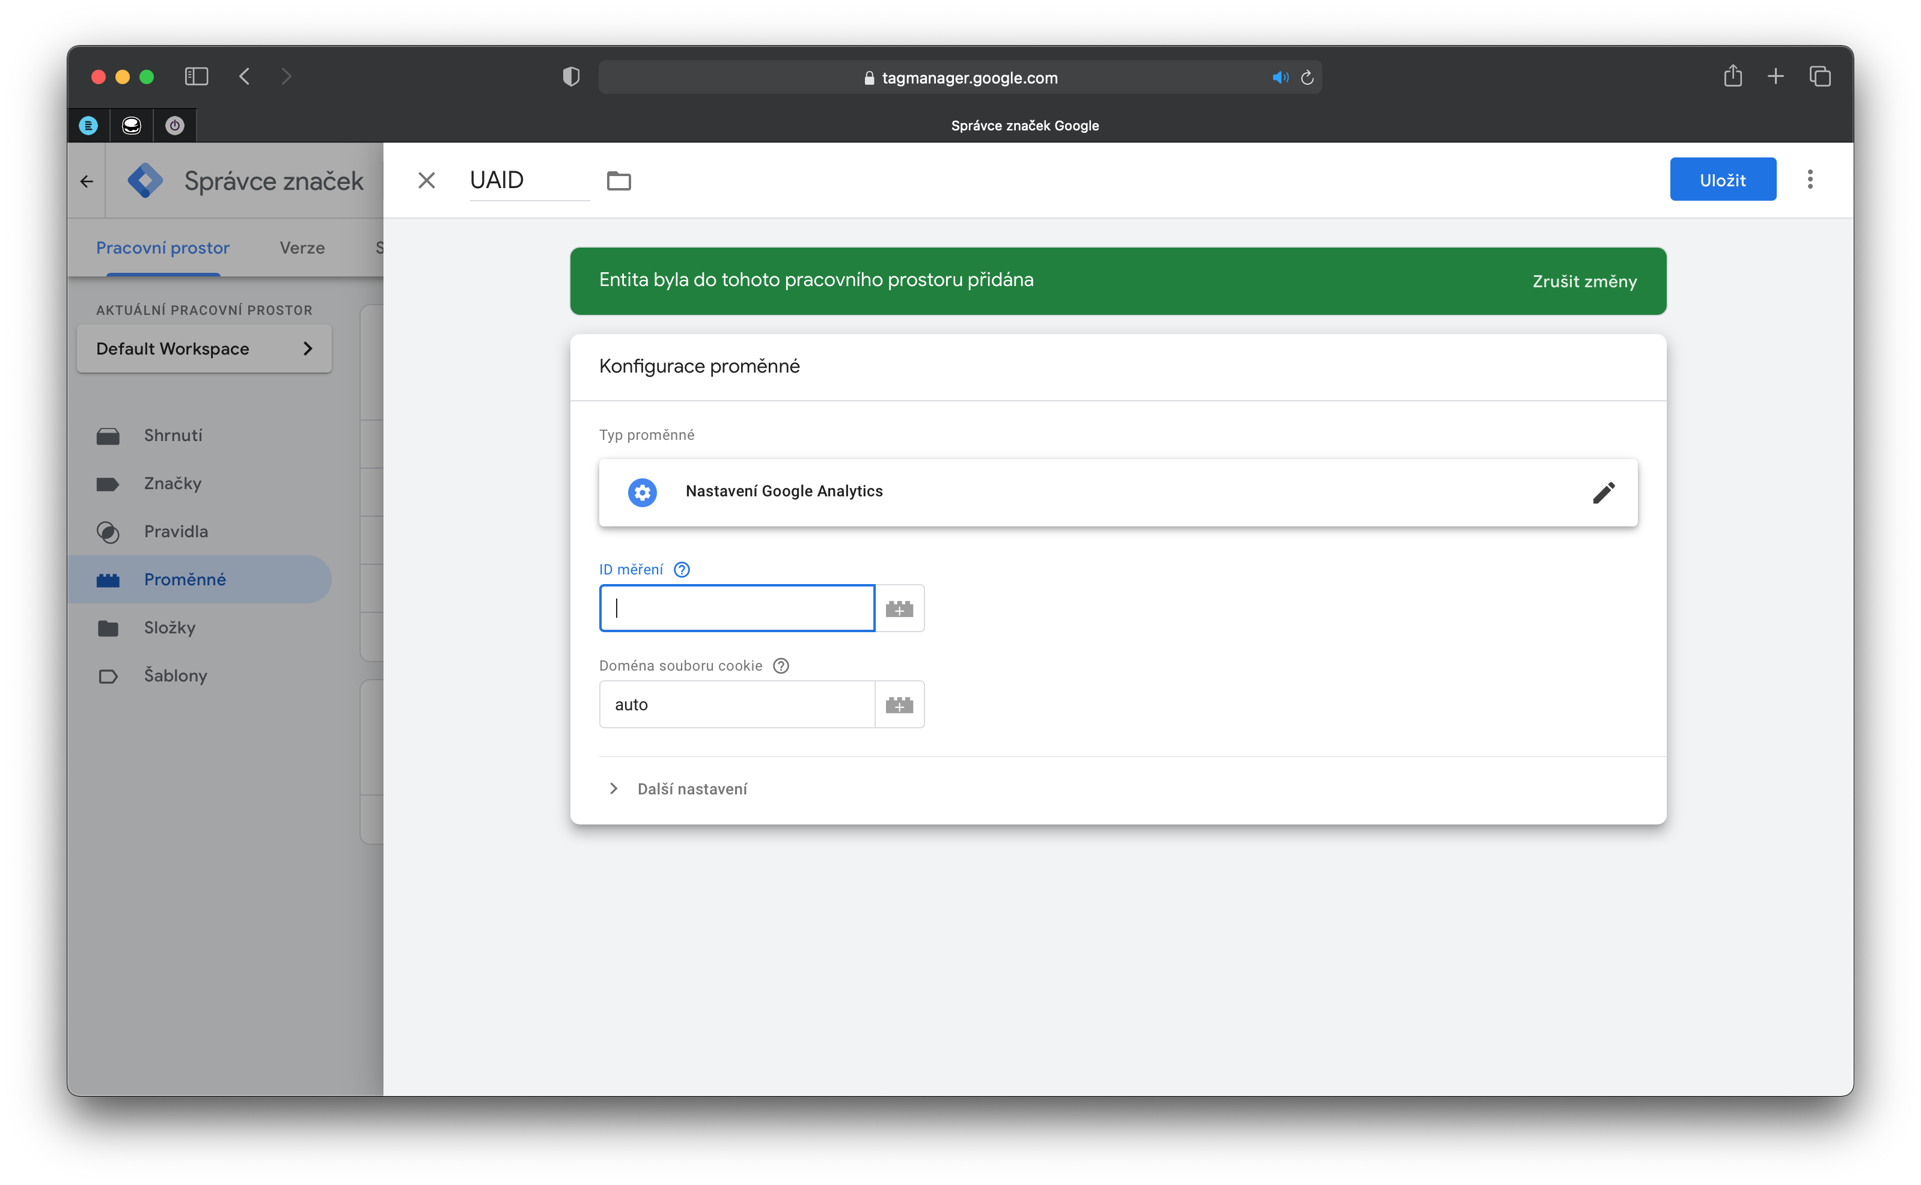The width and height of the screenshot is (1921, 1185).
Task: Click the ID měření input field
Action: [737, 608]
